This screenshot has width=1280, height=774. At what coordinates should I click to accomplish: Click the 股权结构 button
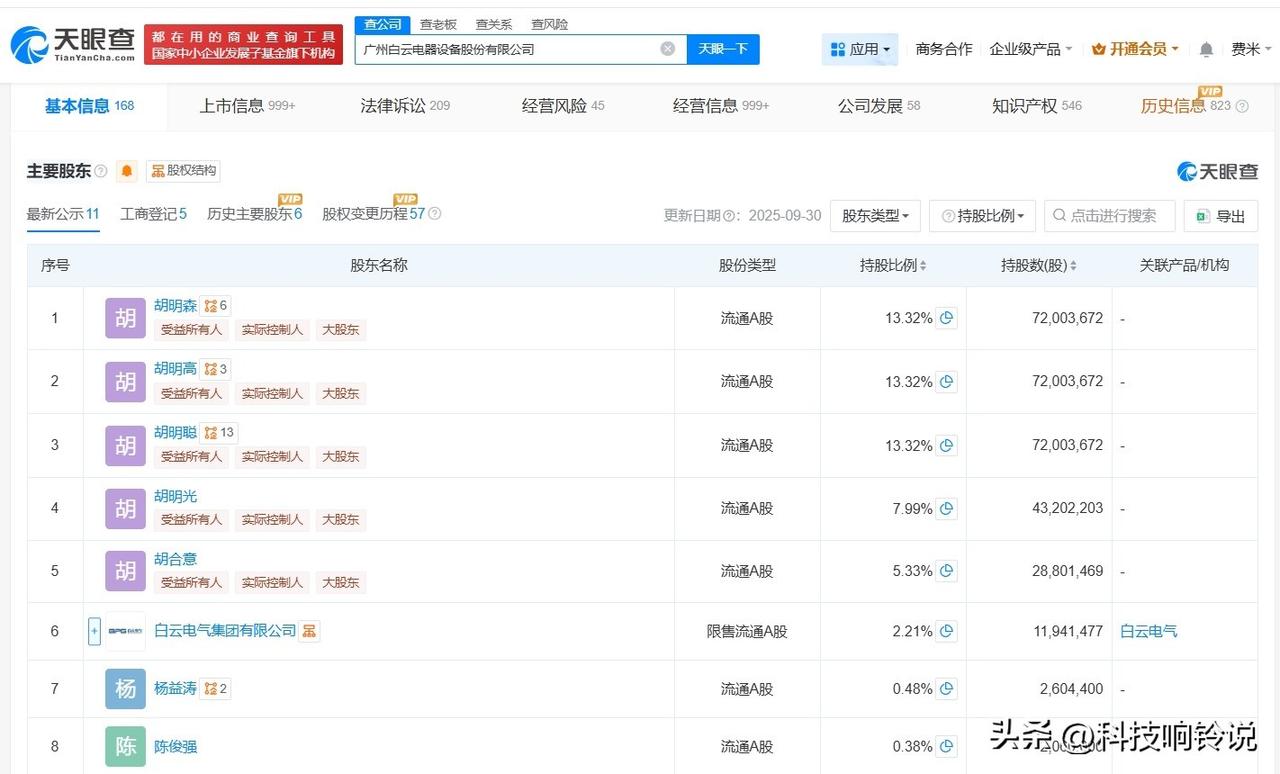pyautogui.click(x=183, y=171)
